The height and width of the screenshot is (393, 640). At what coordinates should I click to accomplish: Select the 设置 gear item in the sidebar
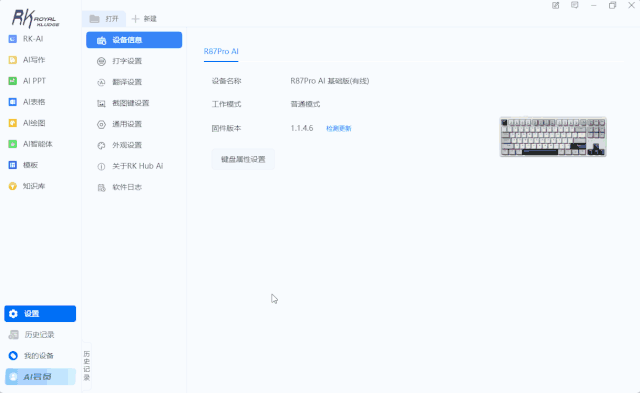point(40,313)
